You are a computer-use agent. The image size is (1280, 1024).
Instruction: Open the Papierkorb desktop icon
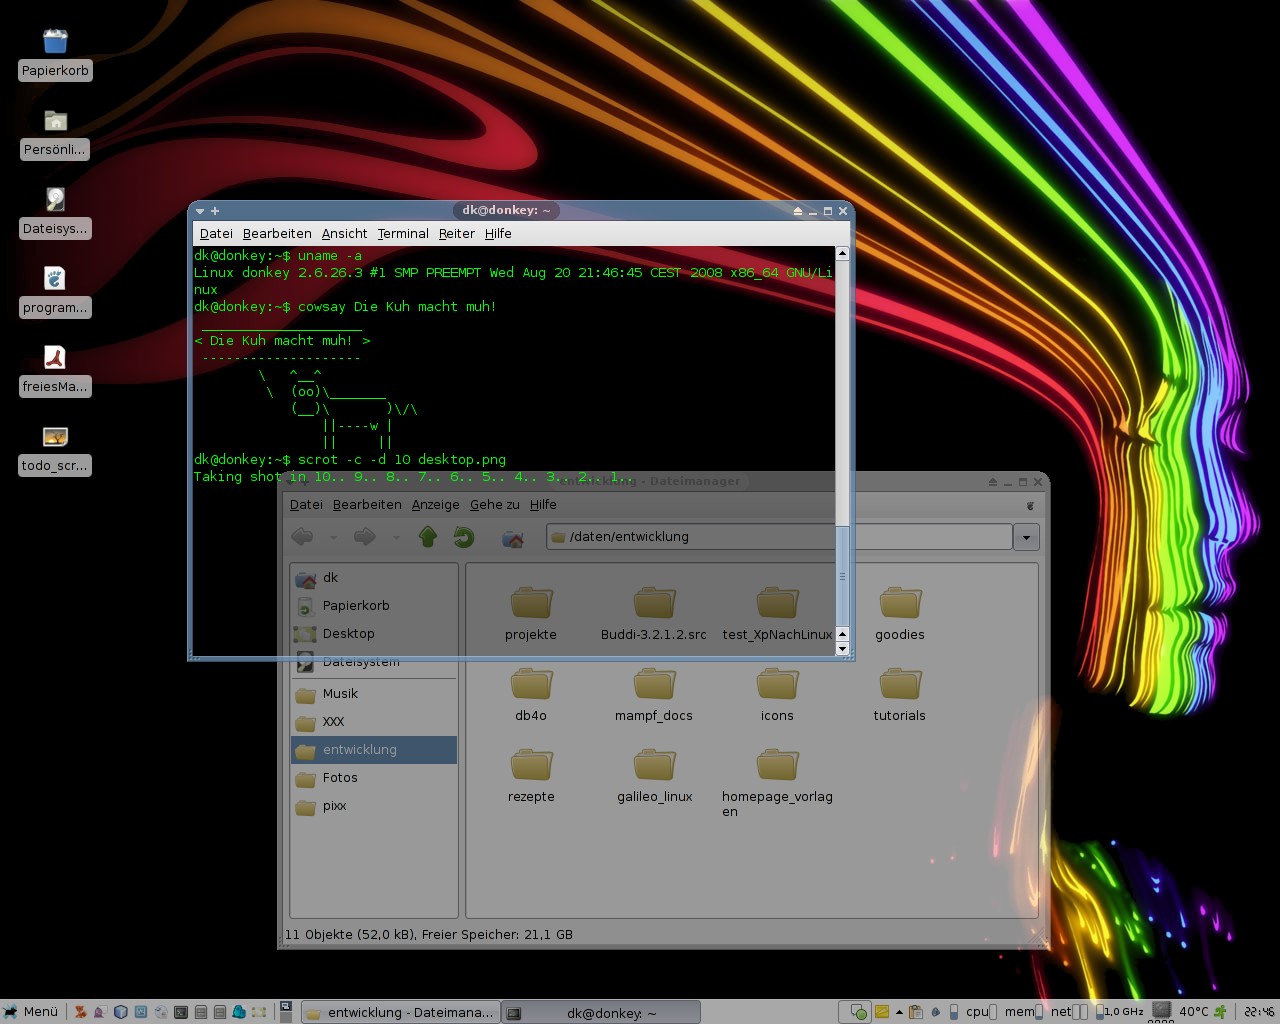pyautogui.click(x=55, y=42)
